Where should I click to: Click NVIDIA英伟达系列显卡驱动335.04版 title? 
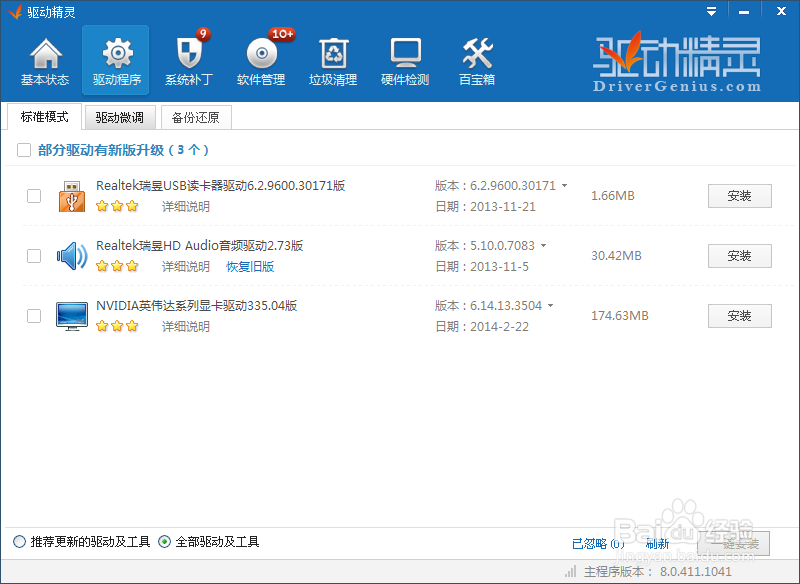[196, 306]
